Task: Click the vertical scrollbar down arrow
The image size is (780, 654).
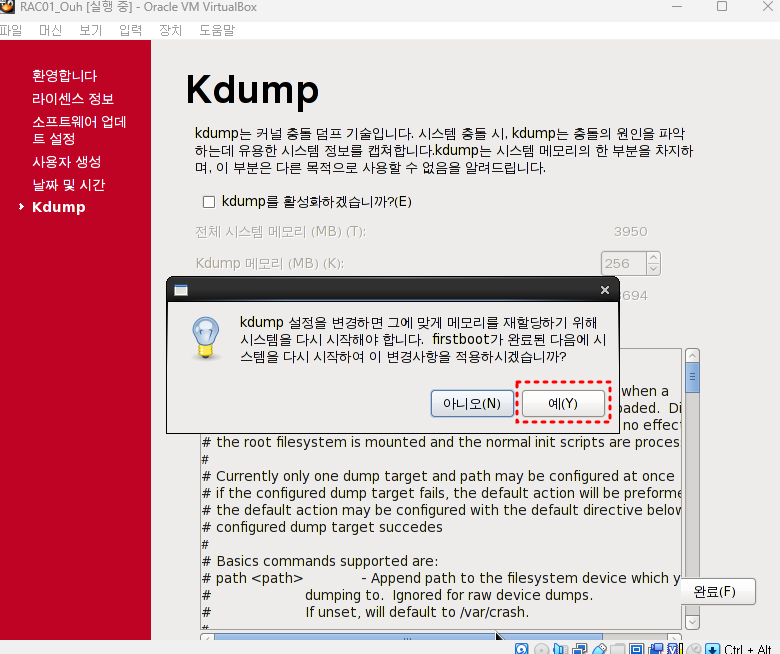Action: tap(692, 622)
